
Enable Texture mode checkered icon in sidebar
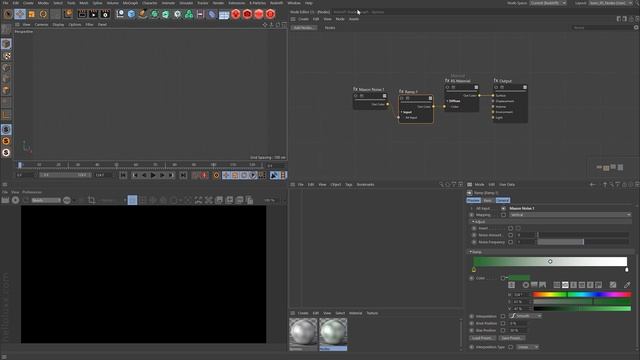(6, 56)
